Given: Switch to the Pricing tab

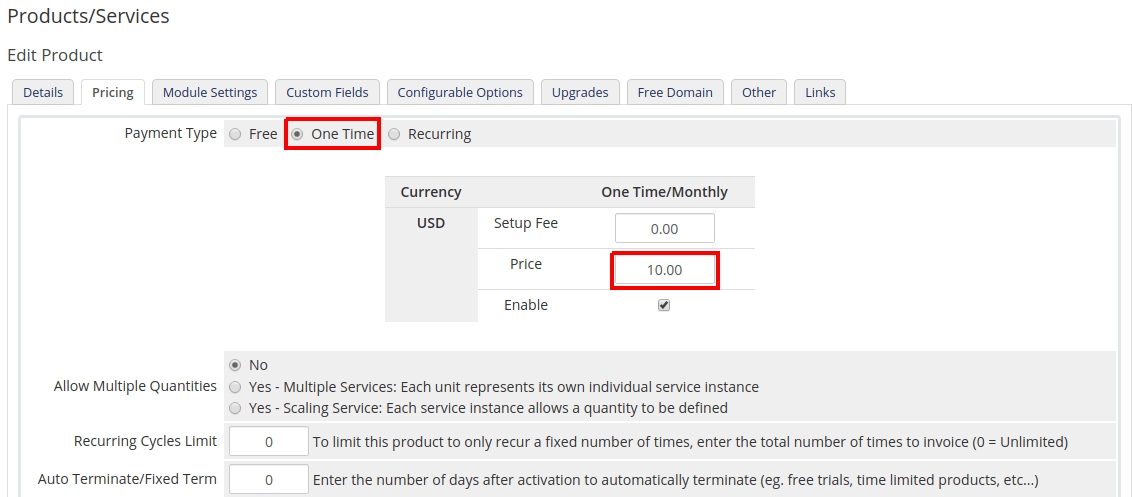Looking at the screenshot, I should coord(113,92).
